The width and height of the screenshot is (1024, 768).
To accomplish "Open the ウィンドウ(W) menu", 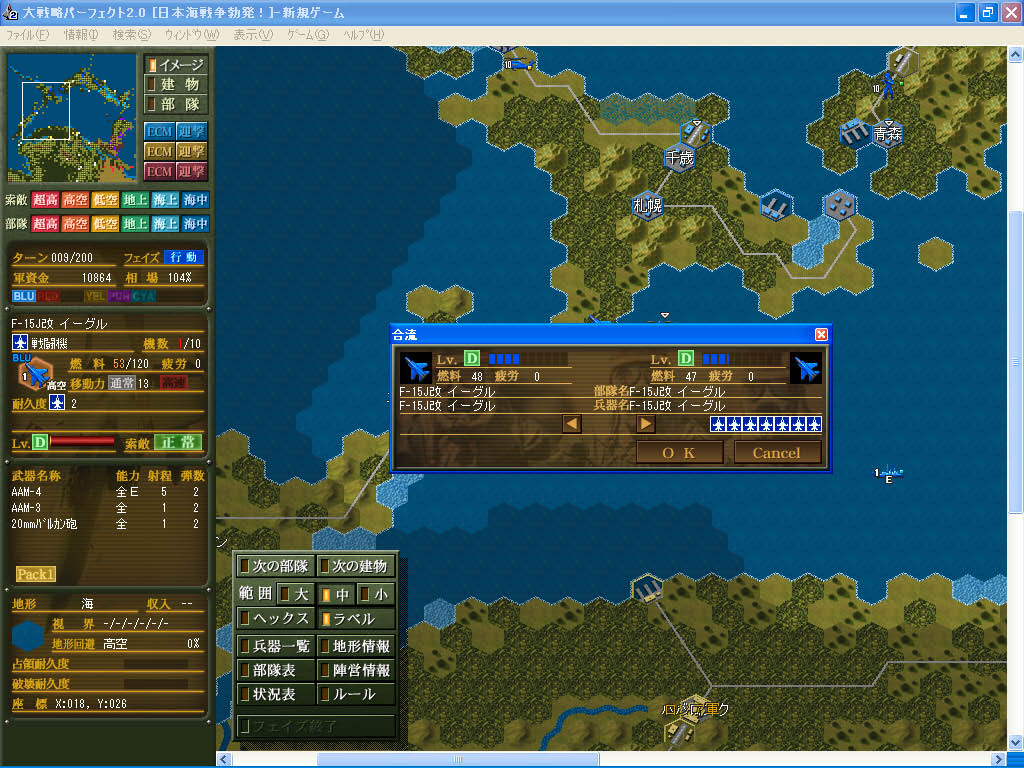I will coord(191,35).
